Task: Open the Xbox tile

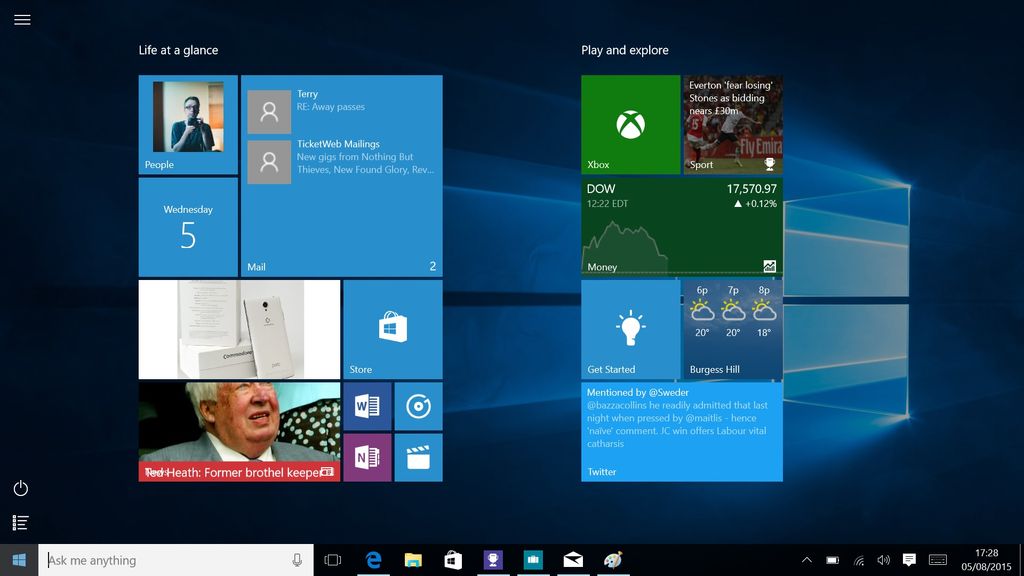Action: (630, 123)
